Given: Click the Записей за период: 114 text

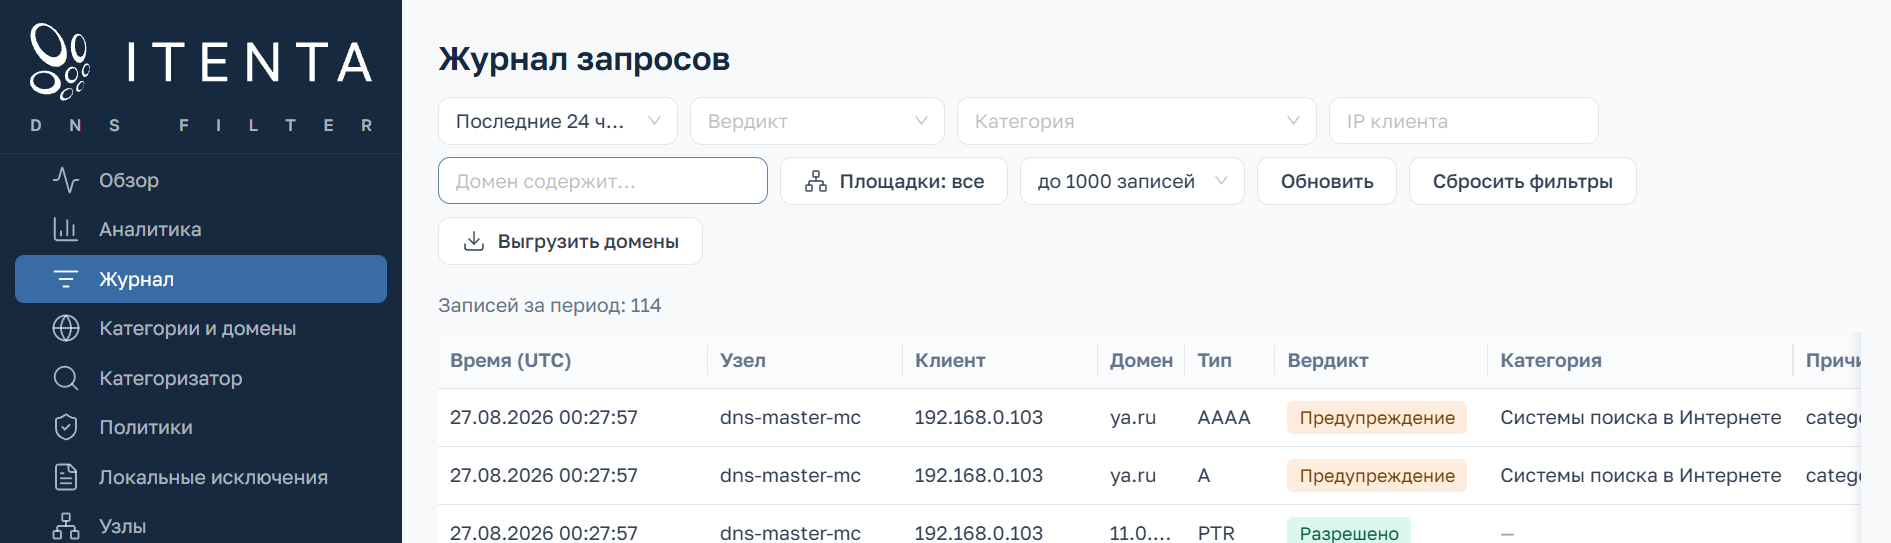Looking at the screenshot, I should click(x=550, y=305).
